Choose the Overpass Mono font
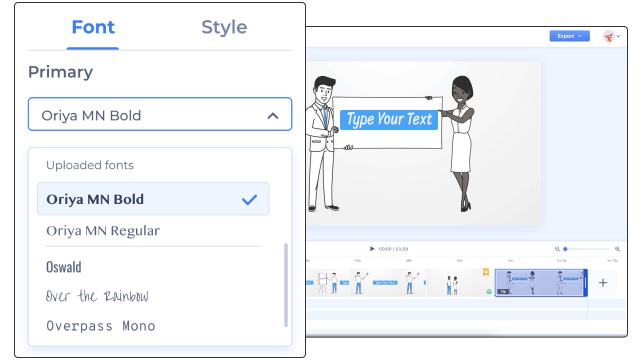The image size is (640, 360). coord(101,326)
